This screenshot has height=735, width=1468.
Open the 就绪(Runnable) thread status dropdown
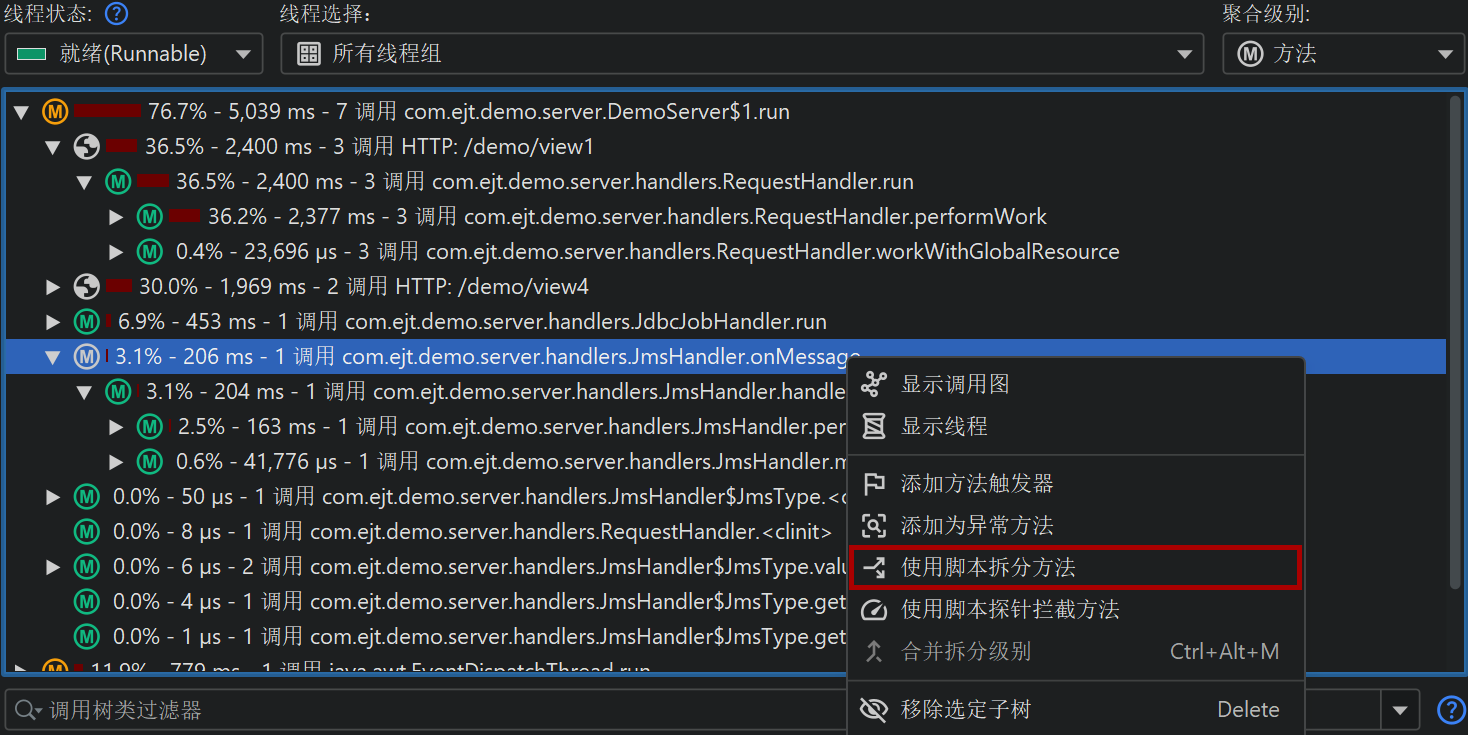click(134, 54)
